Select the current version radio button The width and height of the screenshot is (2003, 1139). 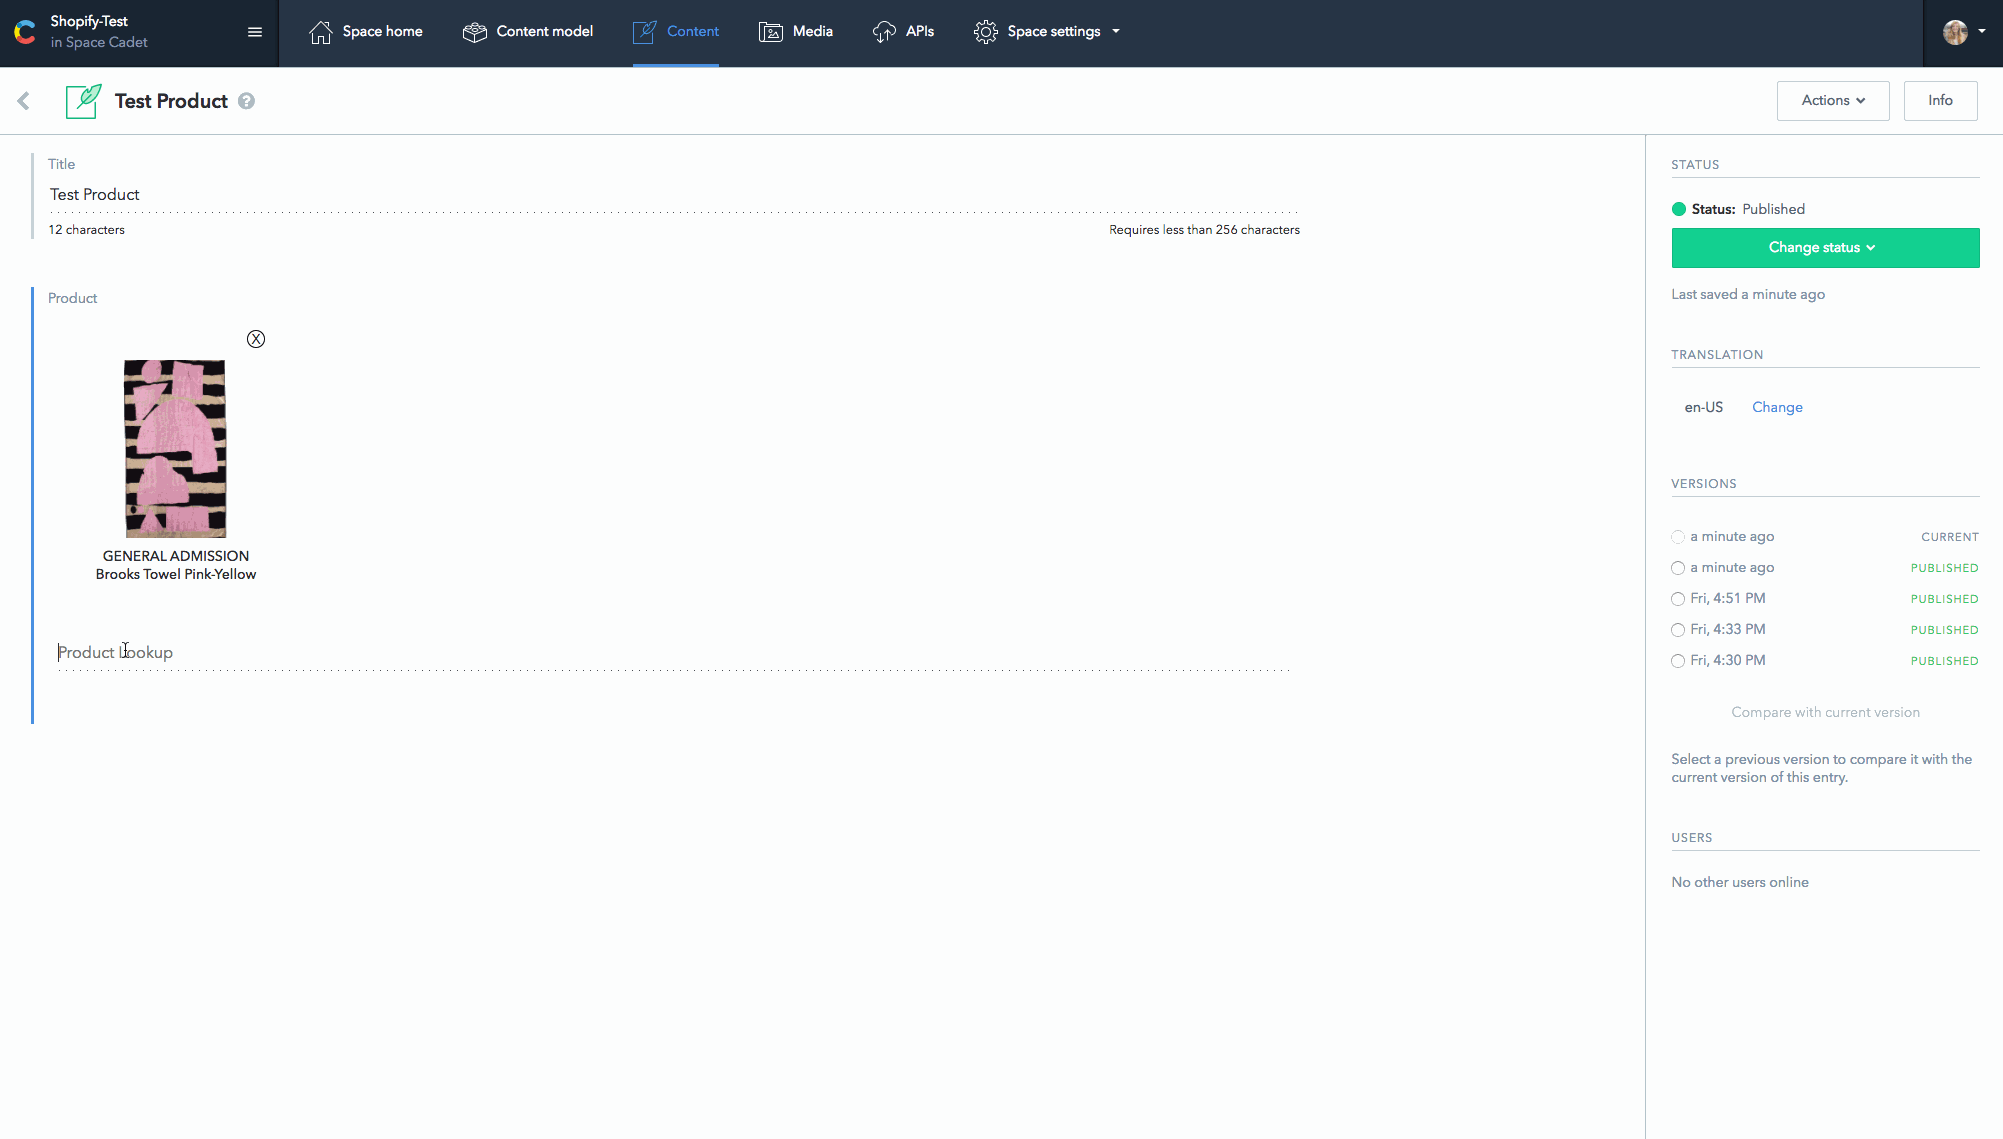[1678, 537]
